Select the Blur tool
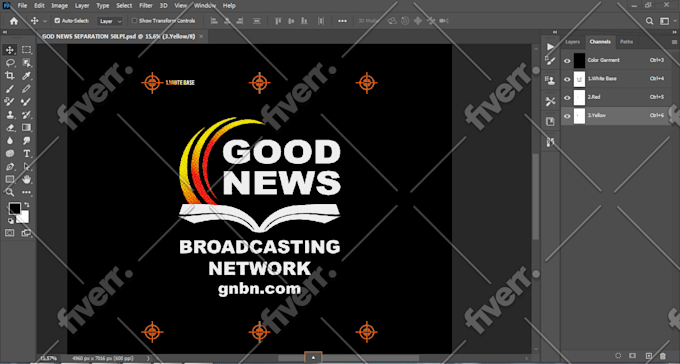The image size is (680, 364). click(10, 141)
